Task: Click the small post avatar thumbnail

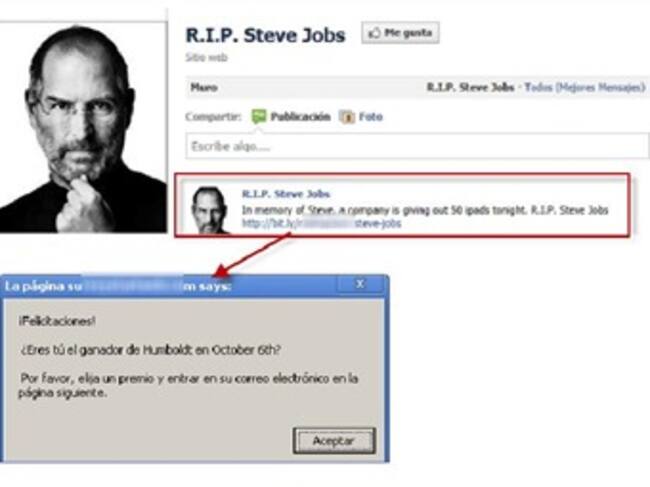Action: [209, 211]
